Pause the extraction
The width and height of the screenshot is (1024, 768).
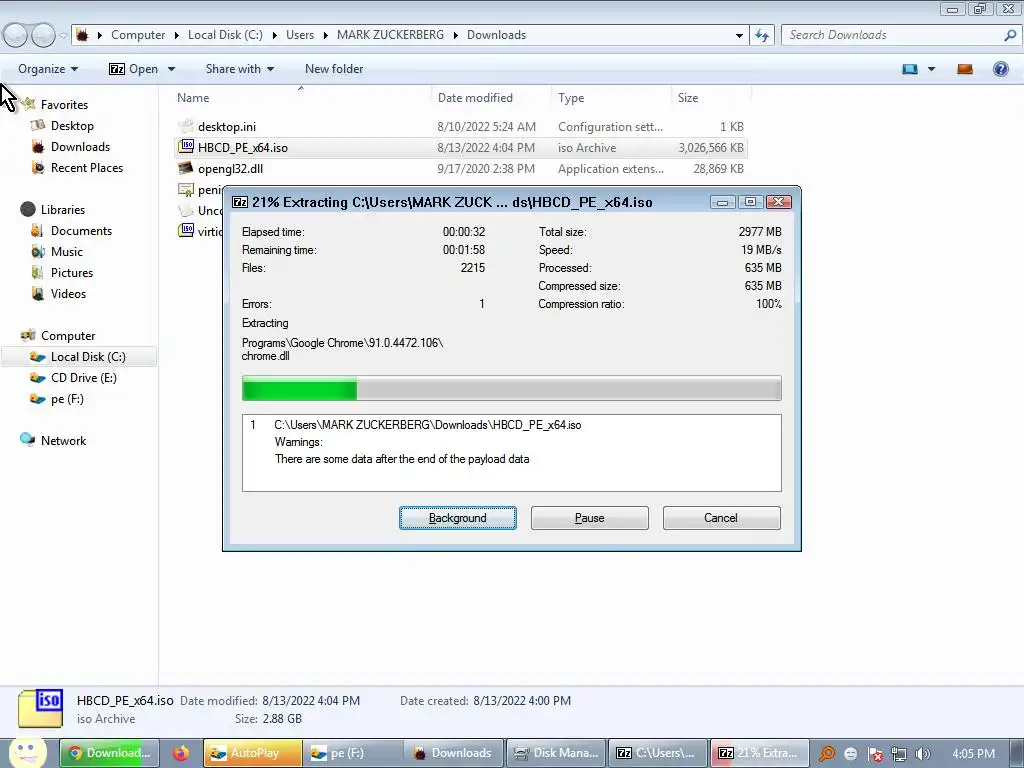pyautogui.click(x=590, y=518)
